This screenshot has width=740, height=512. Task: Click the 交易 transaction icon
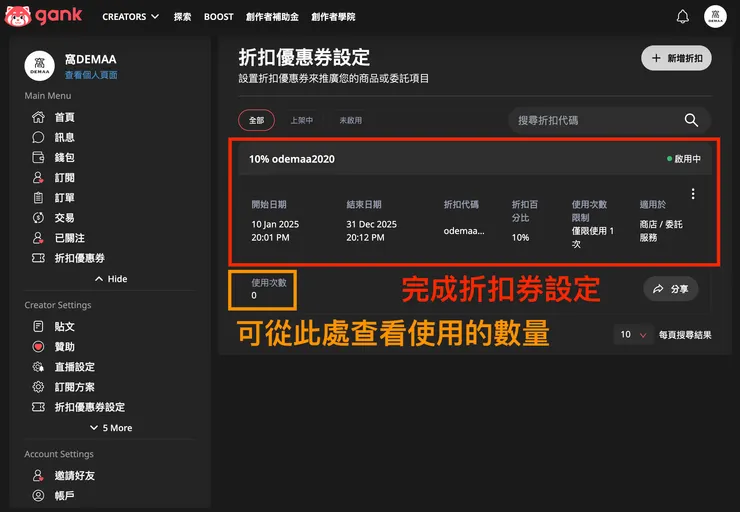(x=38, y=218)
